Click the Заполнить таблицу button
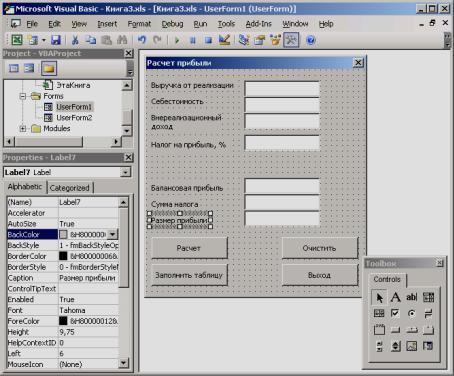This screenshot has height=376, width=454. click(x=189, y=275)
